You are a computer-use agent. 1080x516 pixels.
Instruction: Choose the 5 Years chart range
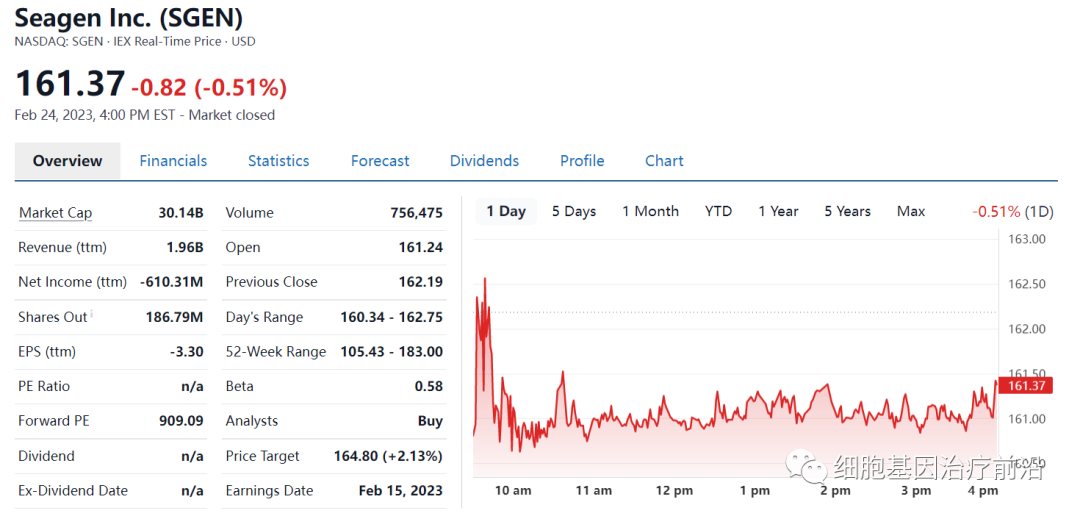847,211
